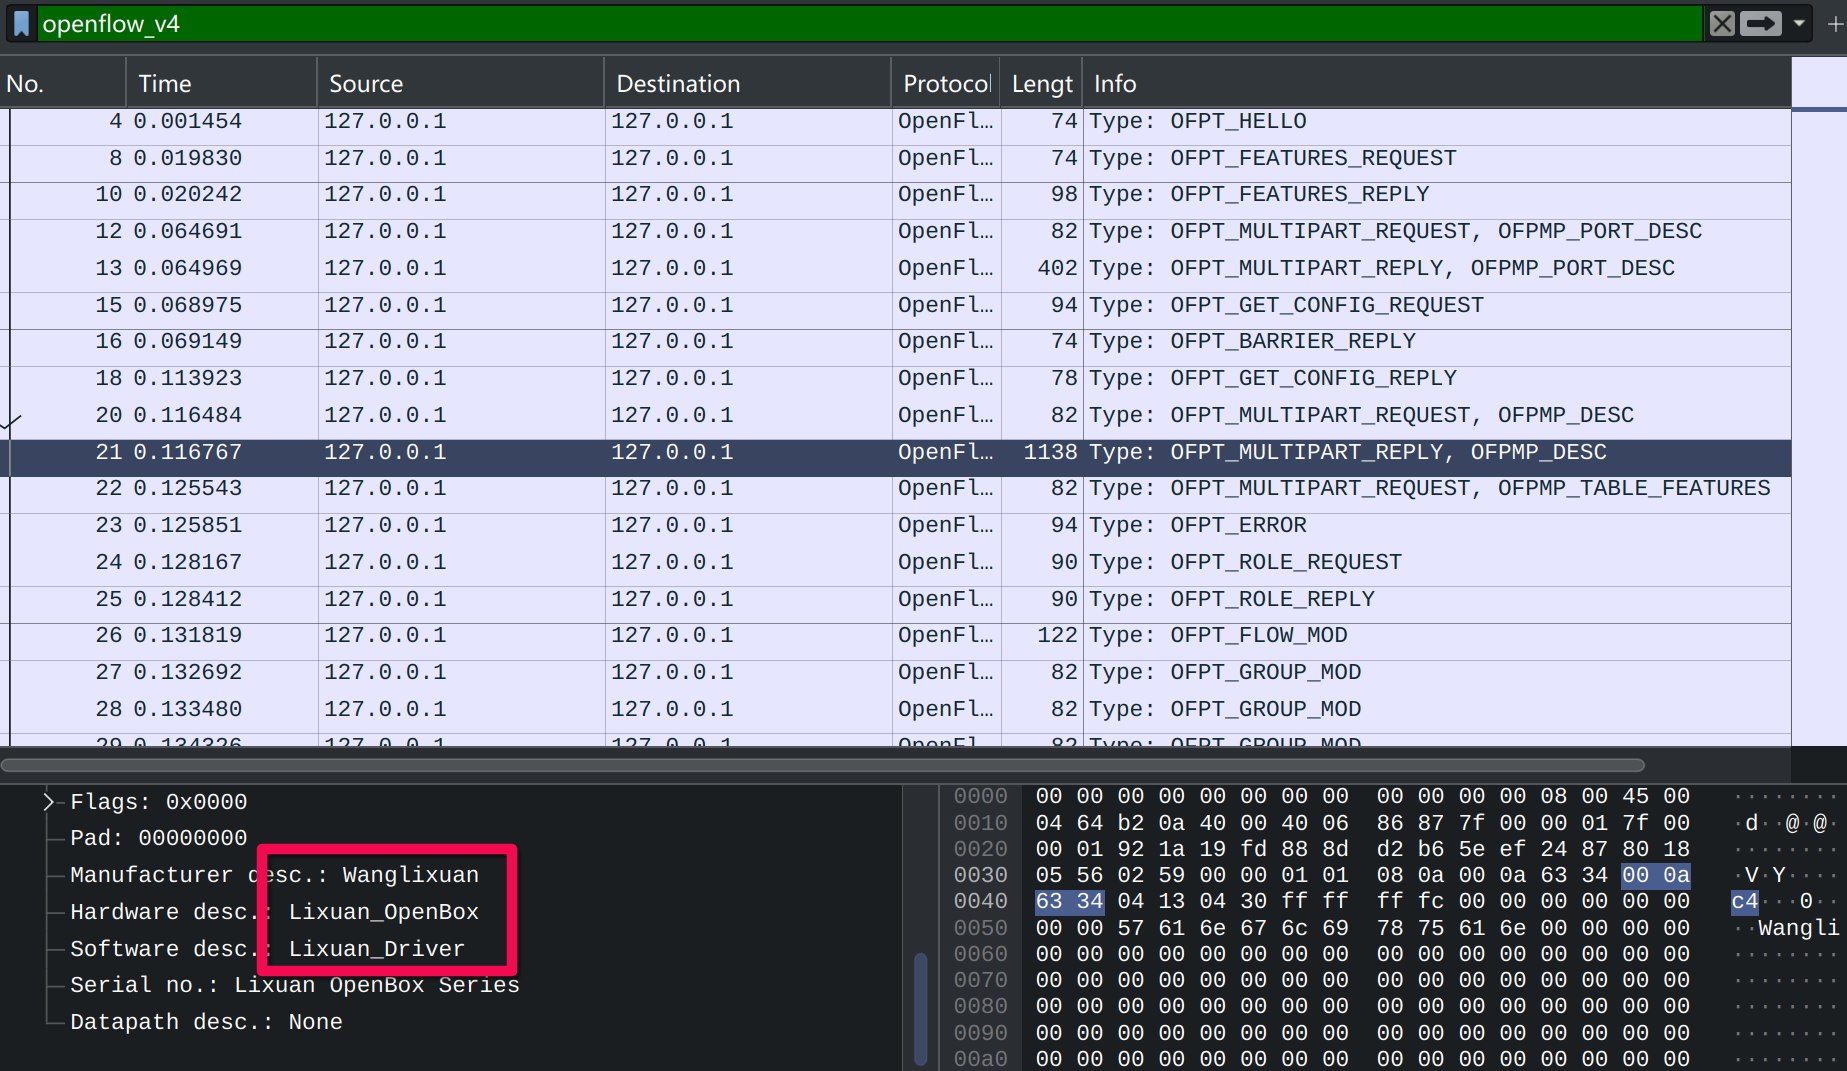The image size is (1847, 1071).
Task: Open the recent filters dropdown arrow
Action: click(1799, 23)
